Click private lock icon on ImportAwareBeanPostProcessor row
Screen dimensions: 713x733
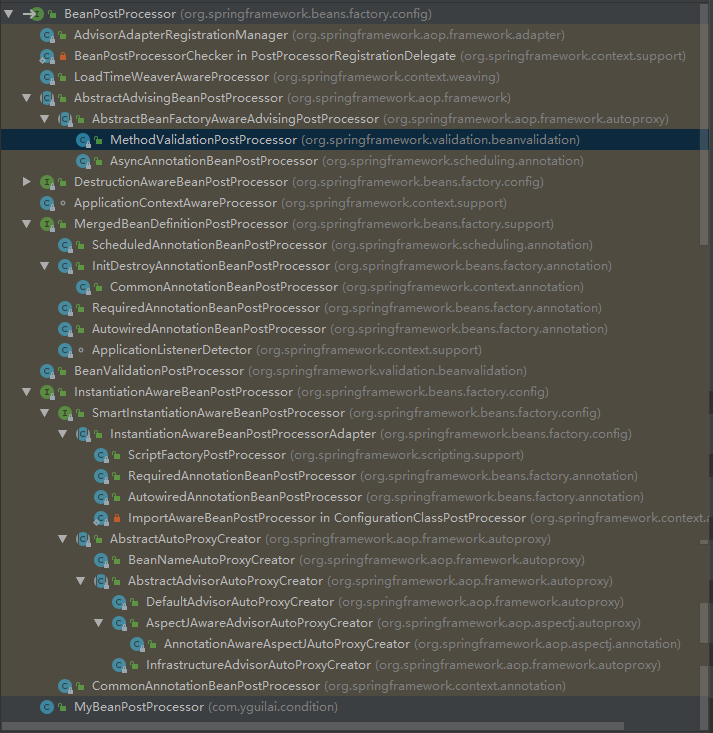pos(117,518)
